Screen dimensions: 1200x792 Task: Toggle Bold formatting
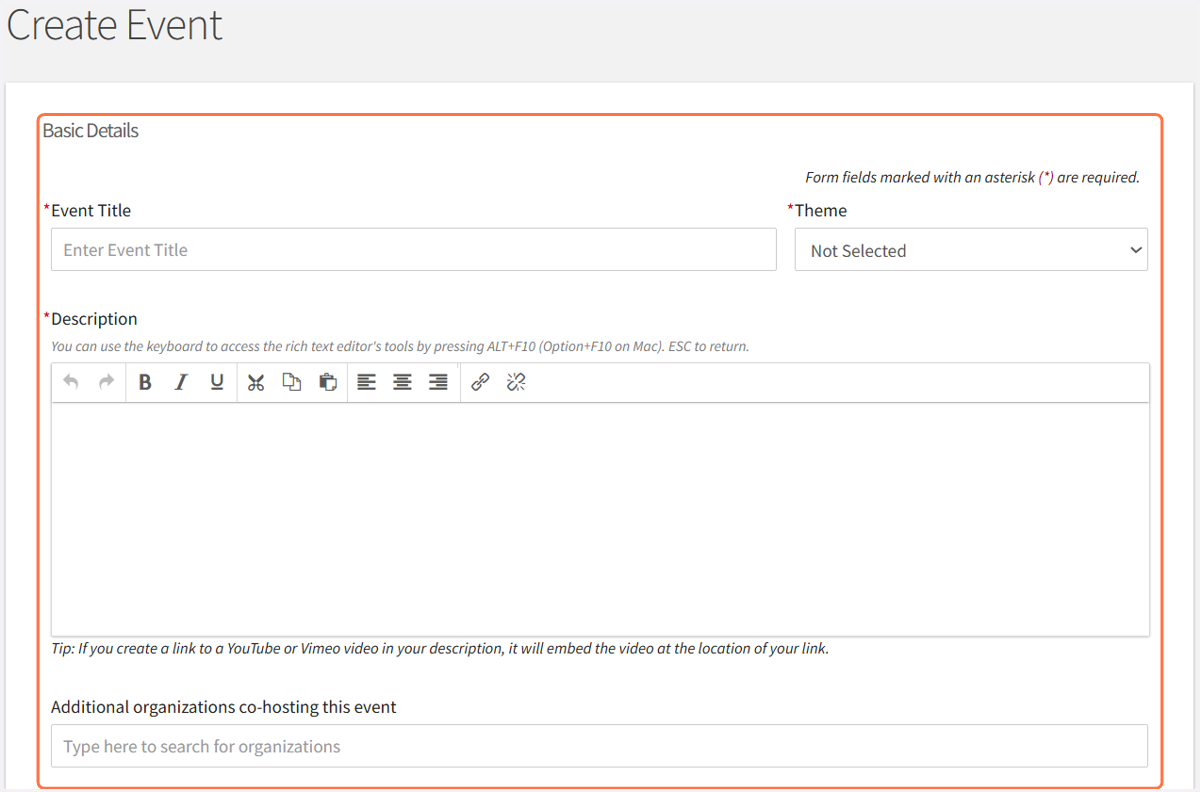click(145, 382)
